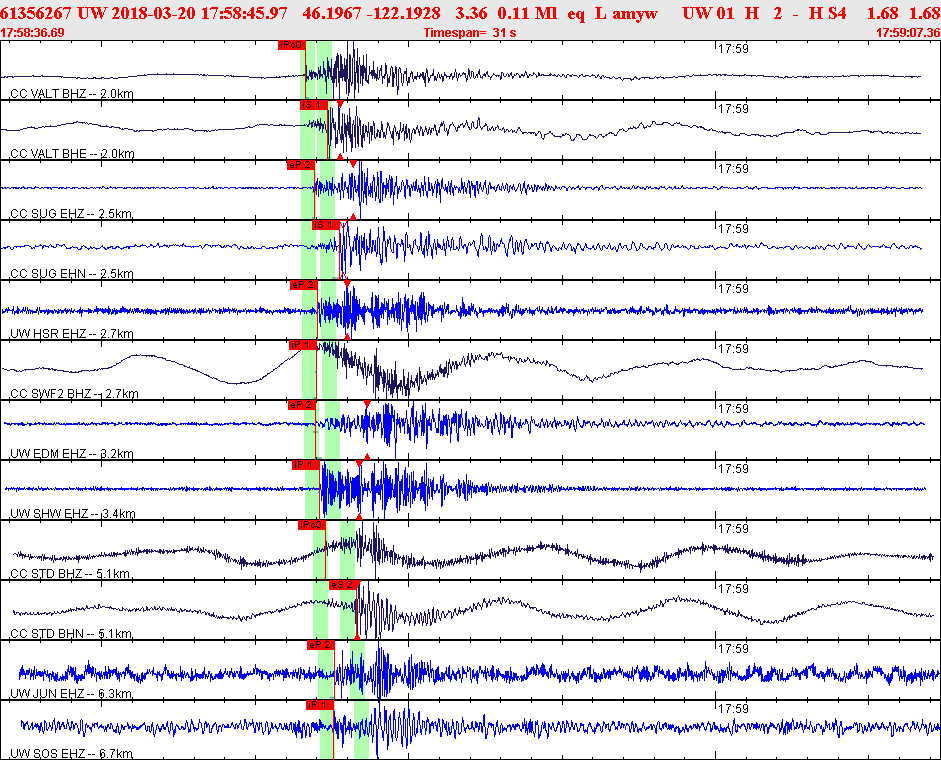This screenshot has height=760, width=941.
Task: Click the 17:59 tick label on EDM EHZ trace
Action: (733, 409)
